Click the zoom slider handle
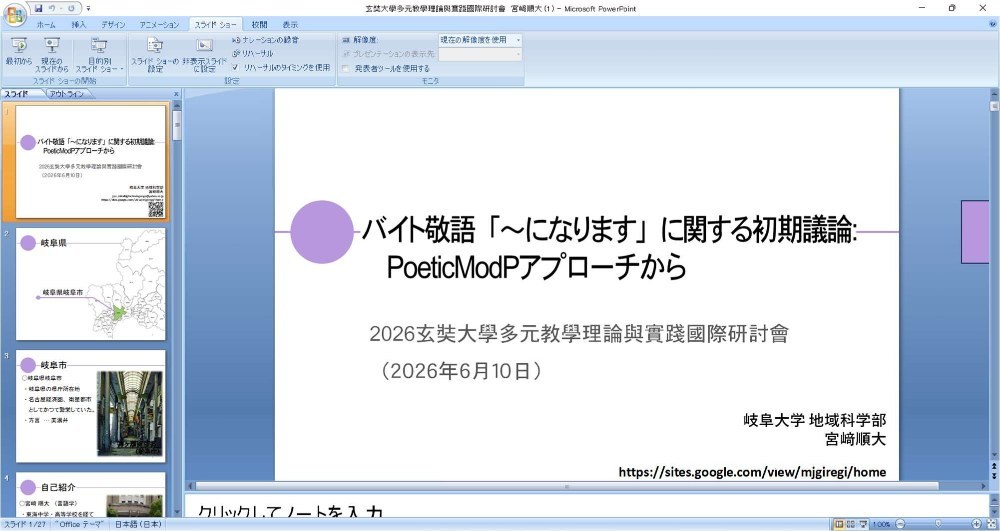This screenshot has height=531, width=1000. click(938, 524)
